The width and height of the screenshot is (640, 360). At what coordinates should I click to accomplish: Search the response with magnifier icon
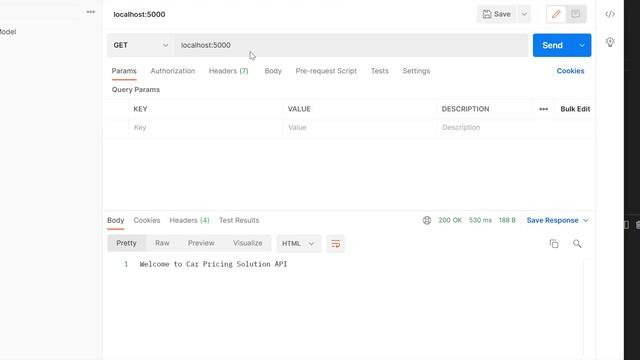pyautogui.click(x=577, y=244)
